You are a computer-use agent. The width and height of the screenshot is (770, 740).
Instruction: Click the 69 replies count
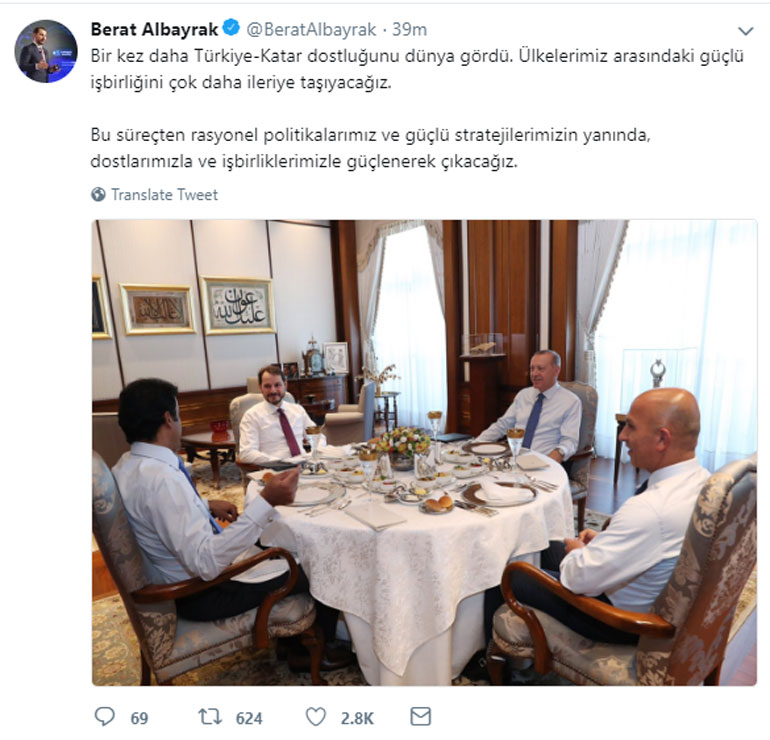coord(139,718)
